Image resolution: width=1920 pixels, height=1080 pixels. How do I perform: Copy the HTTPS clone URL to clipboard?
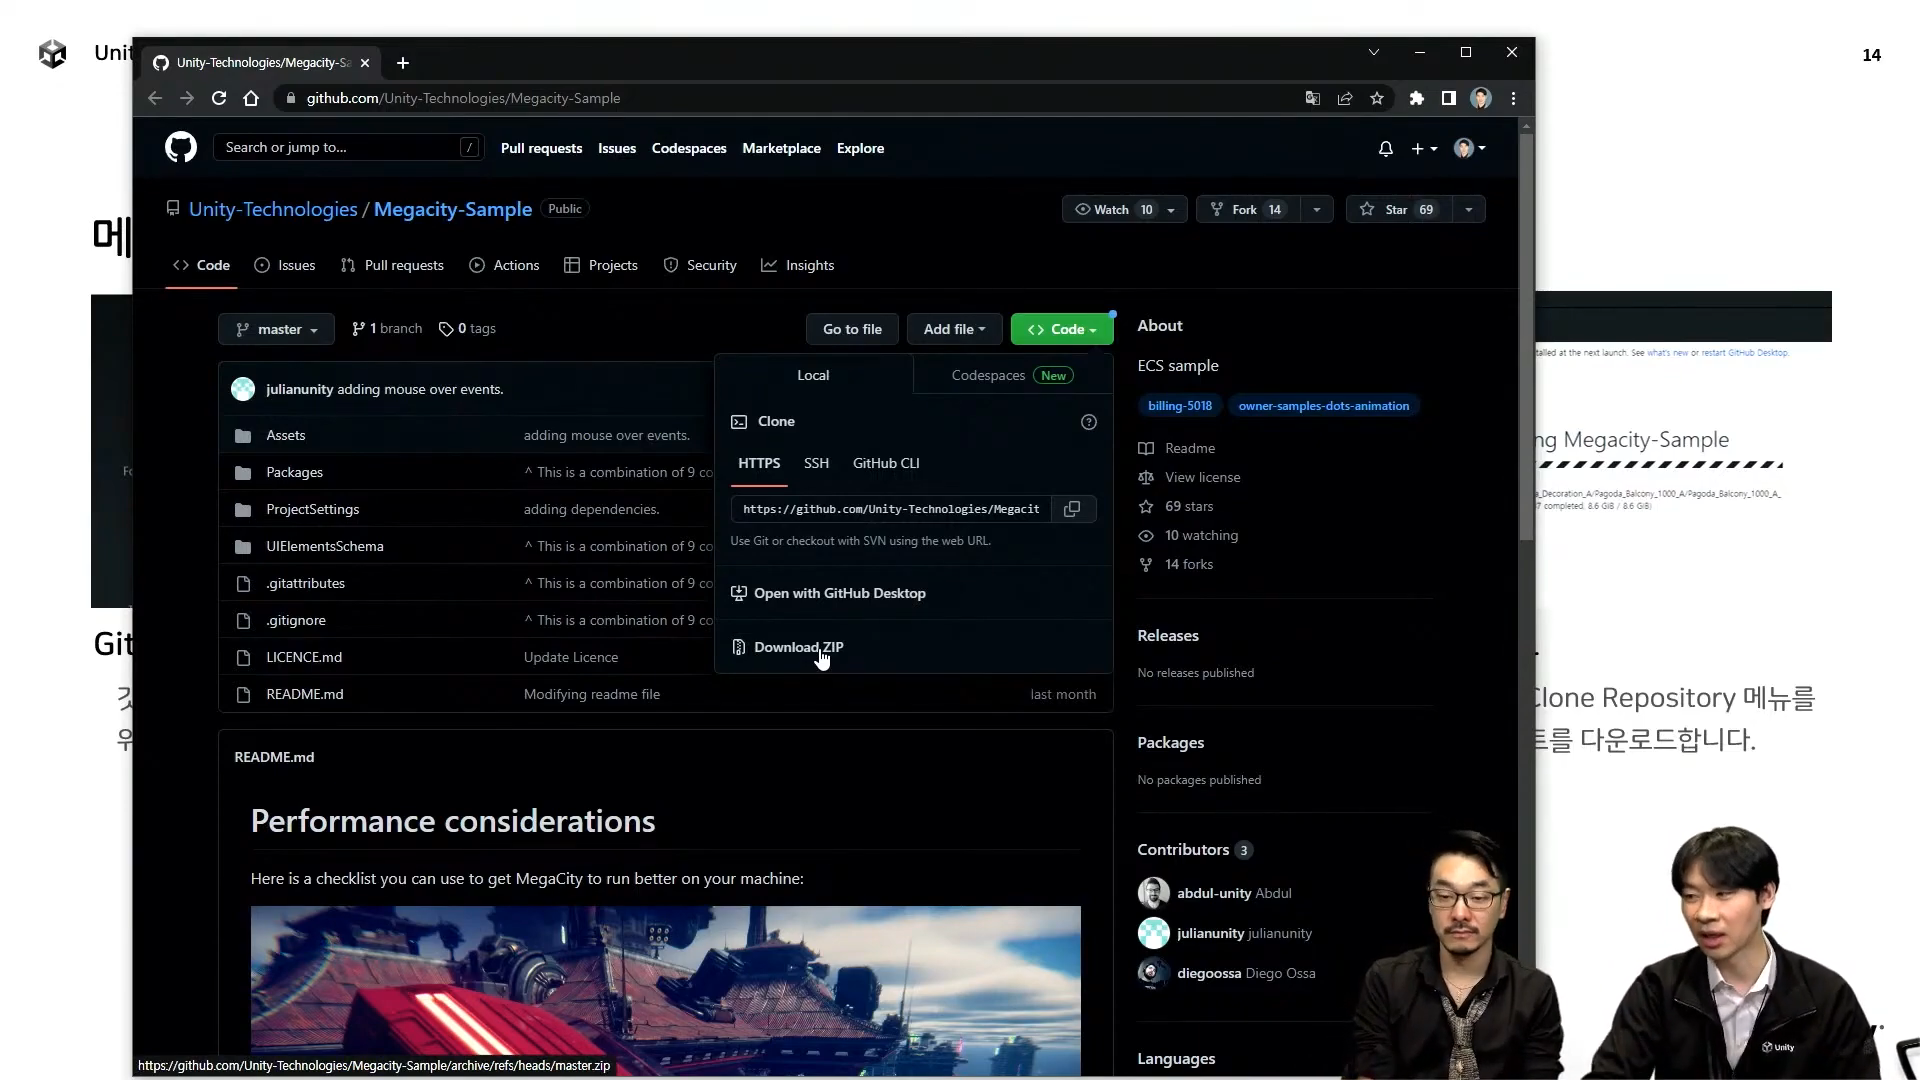[x=1072, y=509]
